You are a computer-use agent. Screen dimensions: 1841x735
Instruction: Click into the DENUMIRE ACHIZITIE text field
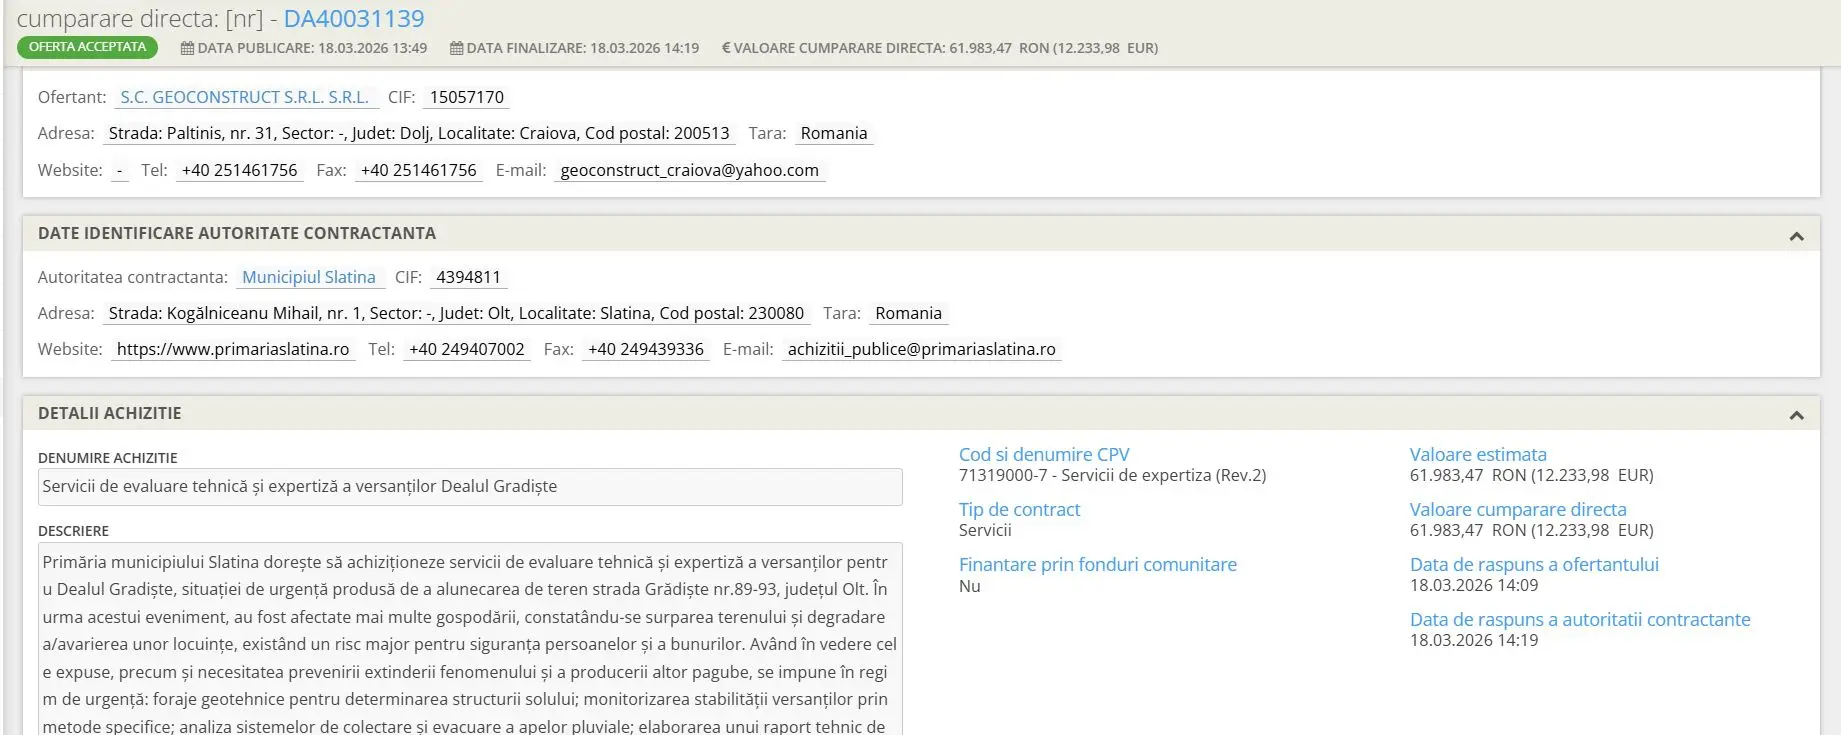coord(470,487)
